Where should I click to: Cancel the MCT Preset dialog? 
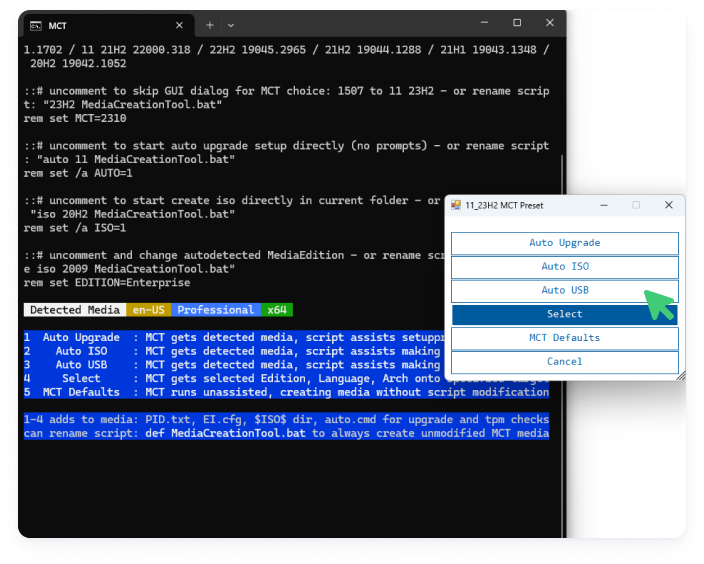tap(564, 362)
